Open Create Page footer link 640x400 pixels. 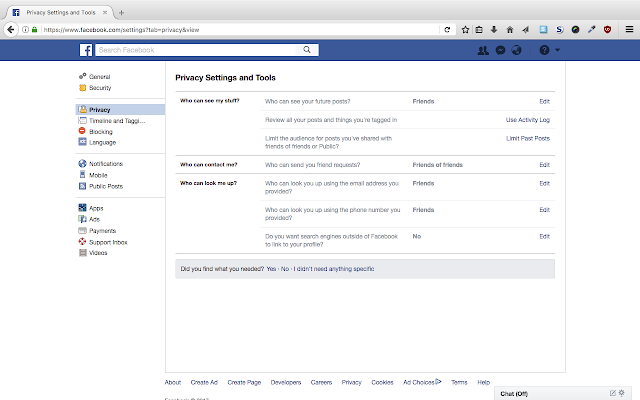[x=244, y=382]
